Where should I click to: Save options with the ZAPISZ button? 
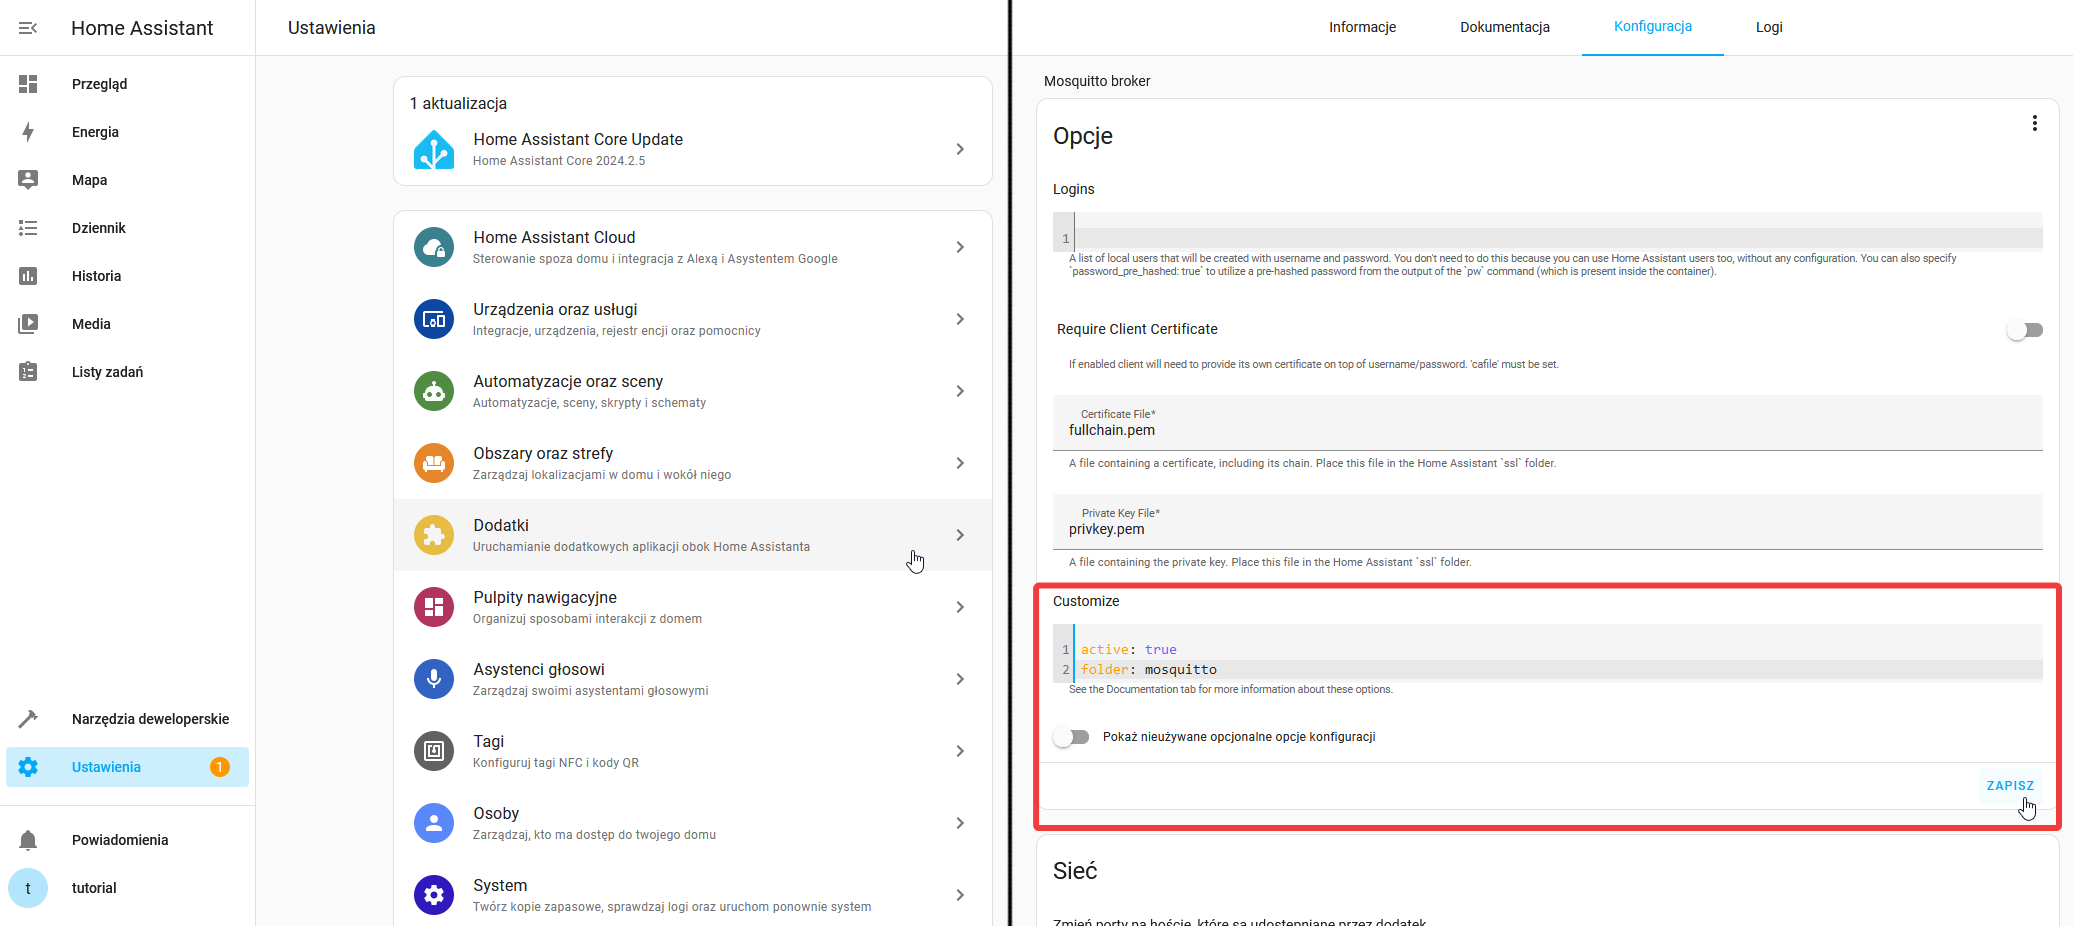(x=2010, y=786)
